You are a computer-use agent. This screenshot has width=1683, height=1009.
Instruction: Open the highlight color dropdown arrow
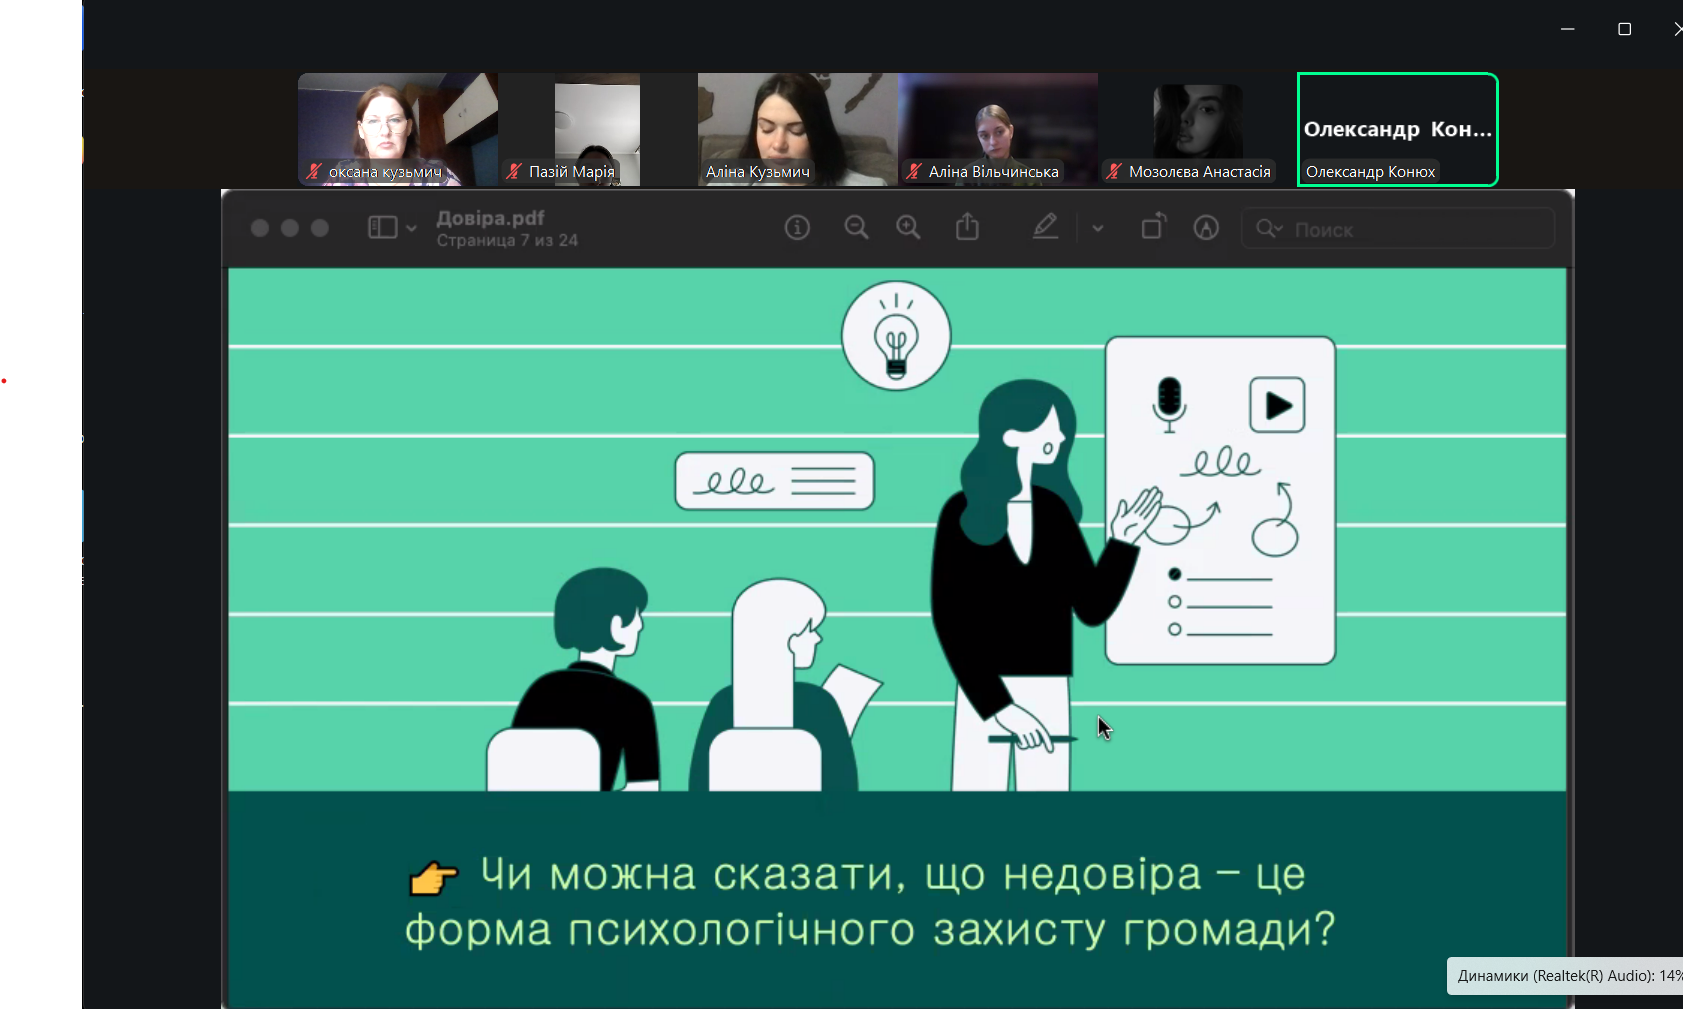tap(1098, 229)
